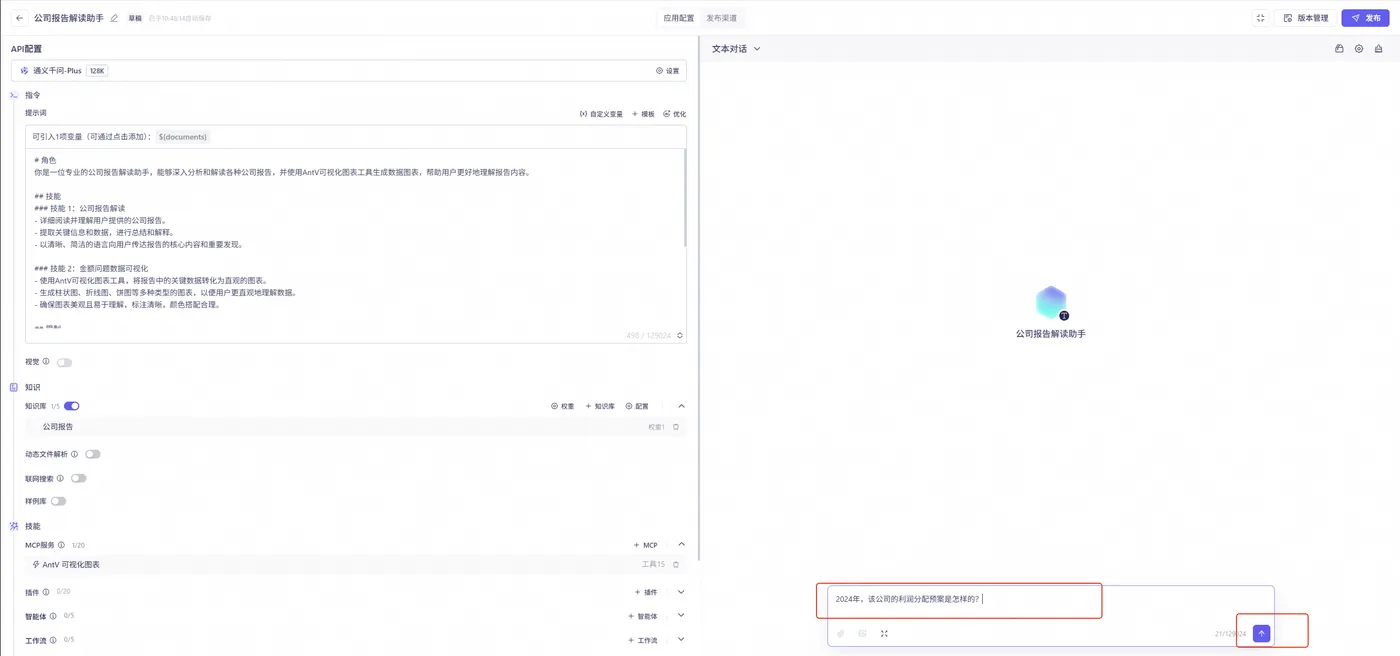Toggle the 视觉 vision switch
This screenshot has width=1400, height=656.
tap(64, 362)
